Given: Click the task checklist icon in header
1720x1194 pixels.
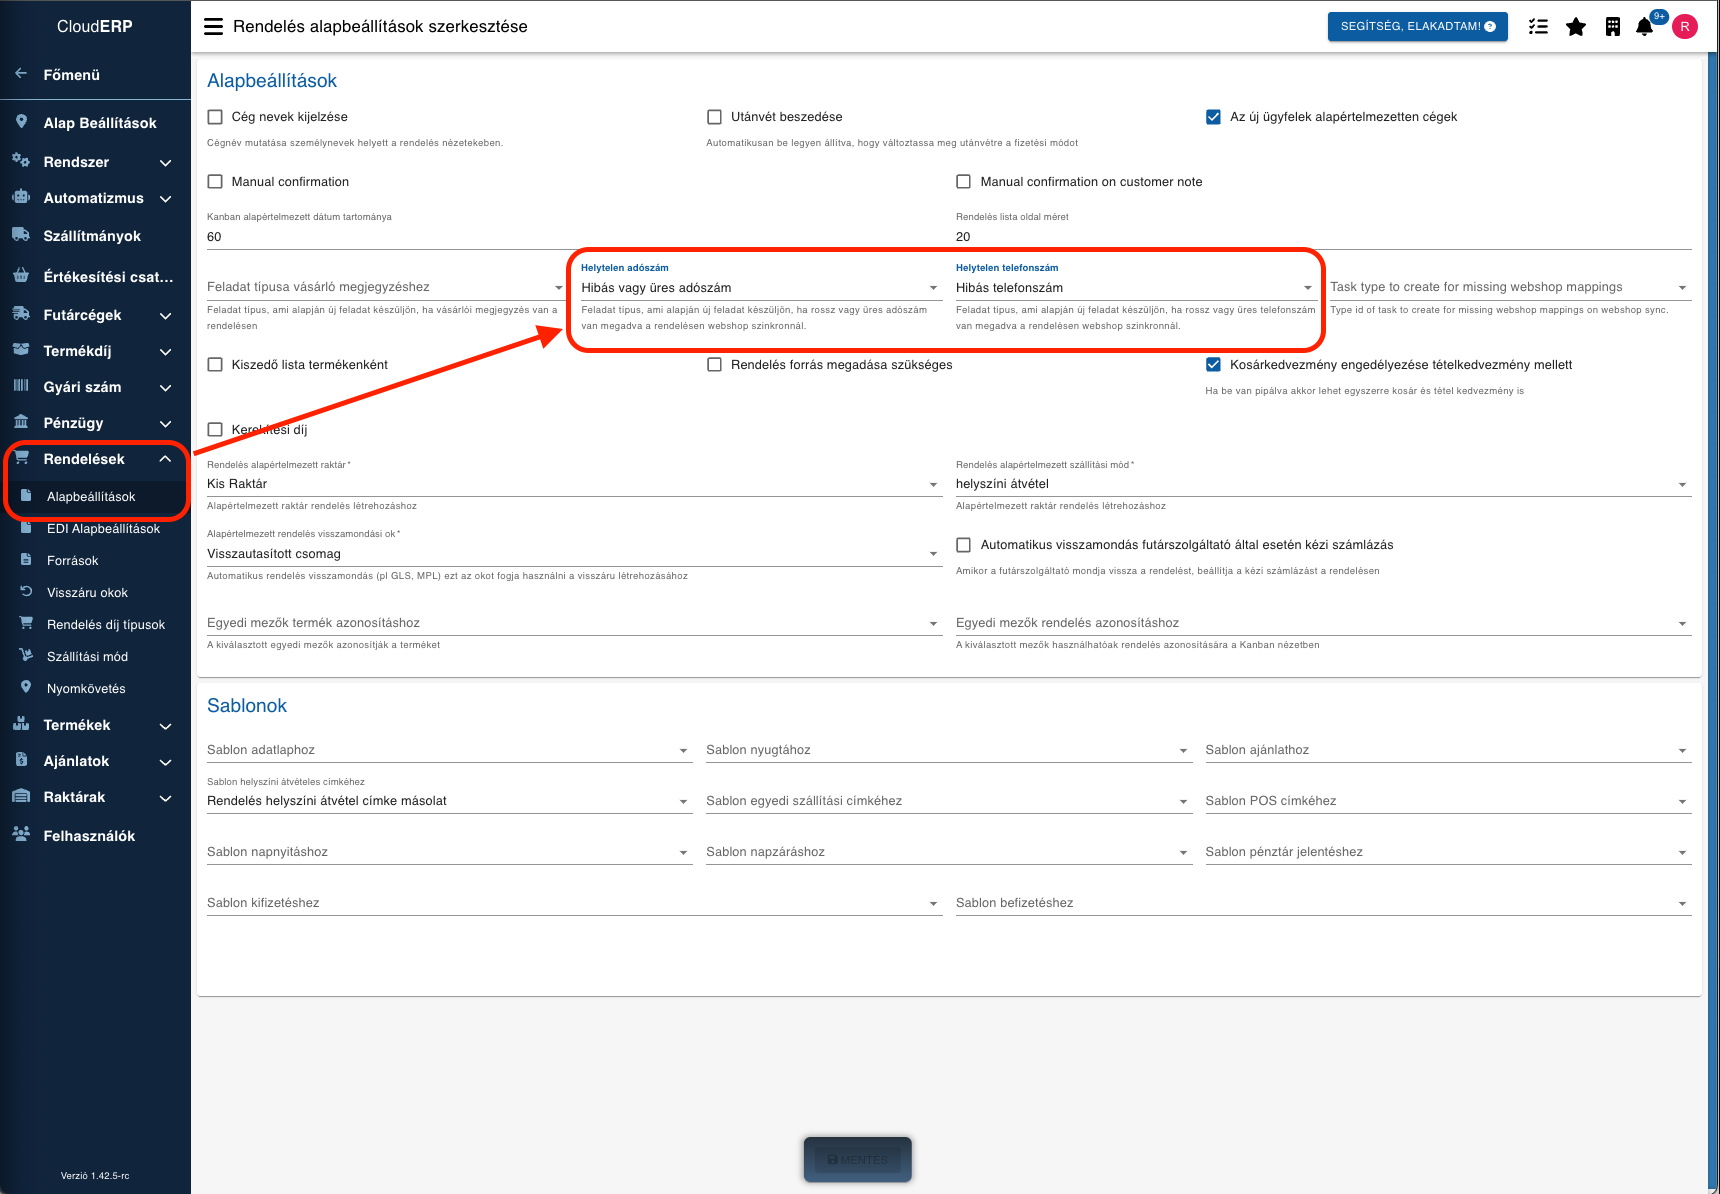Looking at the screenshot, I should pos(1538,27).
